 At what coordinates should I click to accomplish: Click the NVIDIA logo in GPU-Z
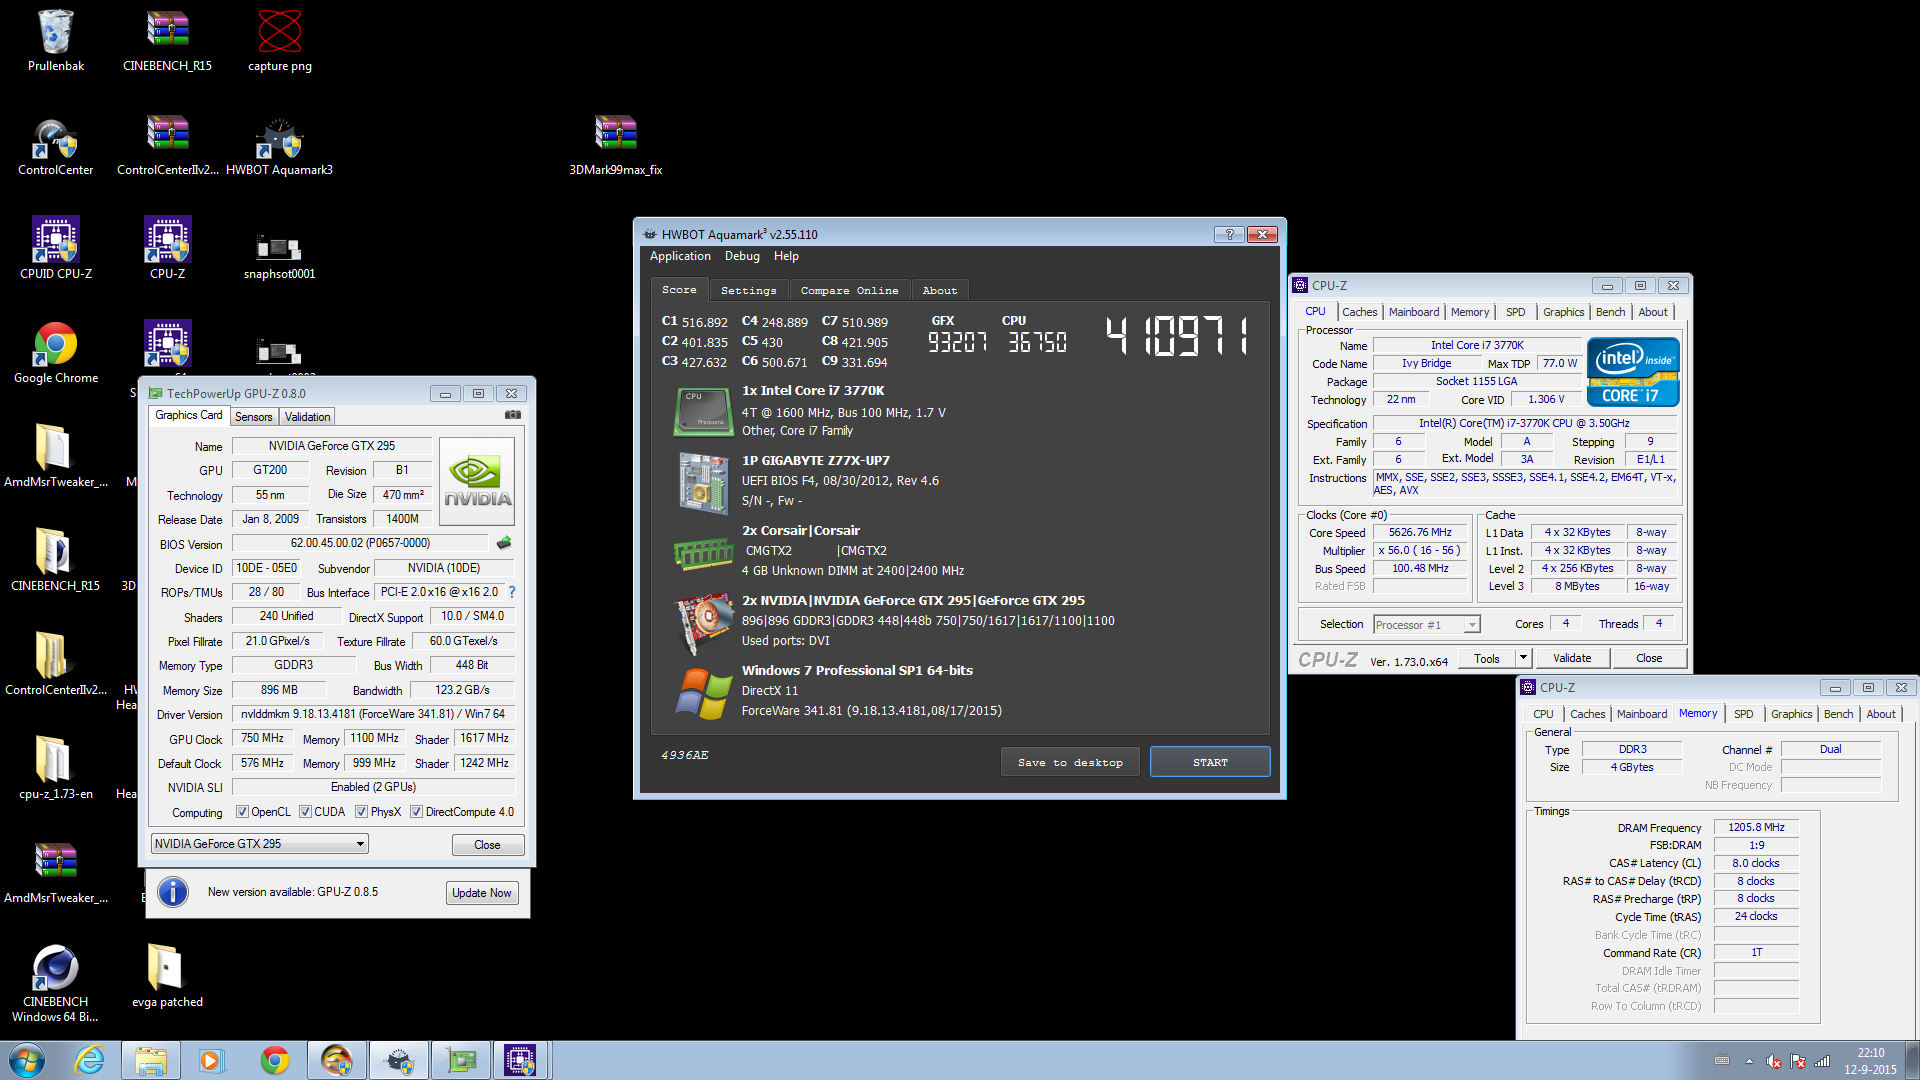[x=477, y=481]
